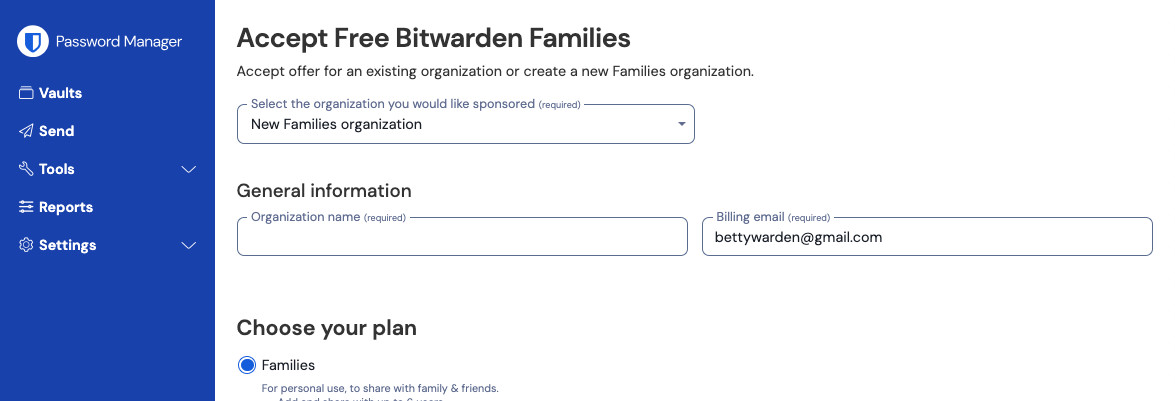Click the Password Manager title text
The width and height of the screenshot is (1175, 401).
tap(119, 42)
